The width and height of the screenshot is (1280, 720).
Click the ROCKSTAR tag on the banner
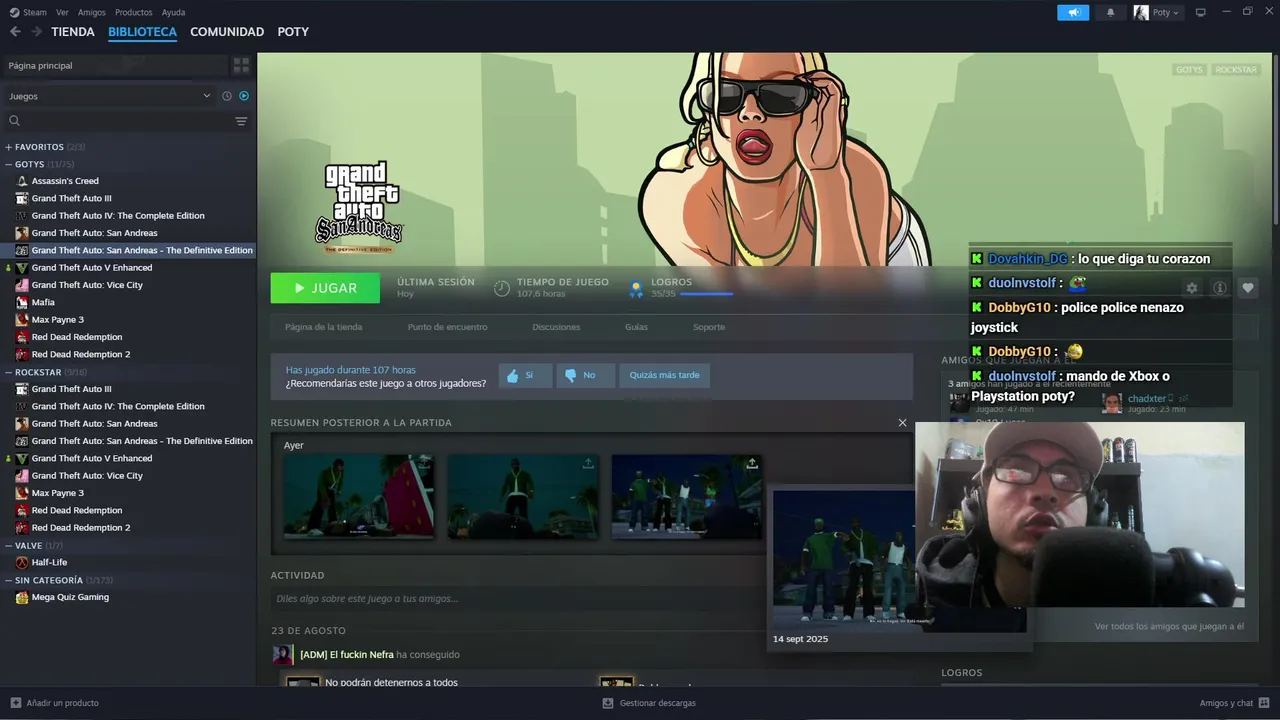coord(1236,70)
